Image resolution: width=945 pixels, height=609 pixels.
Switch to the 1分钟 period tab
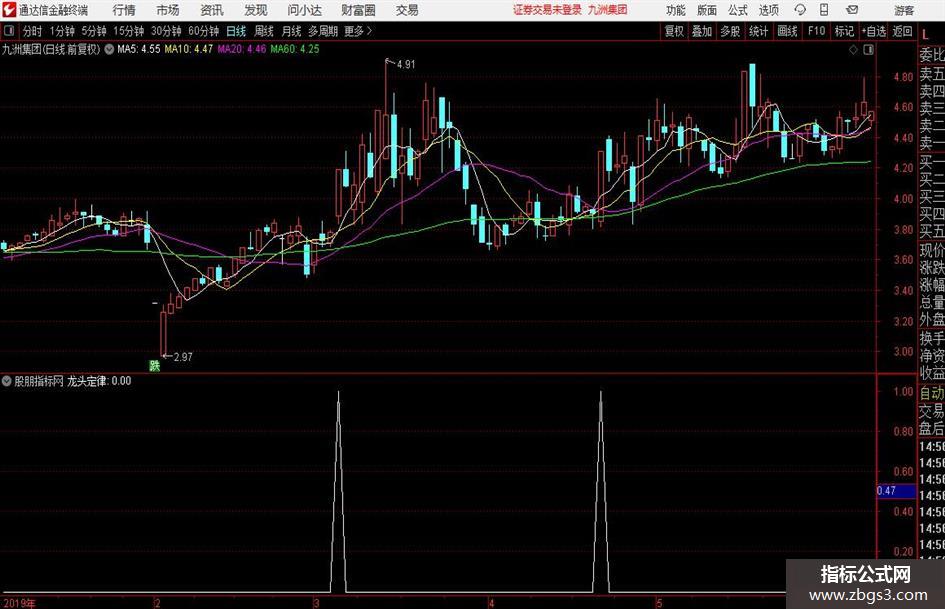62,31
